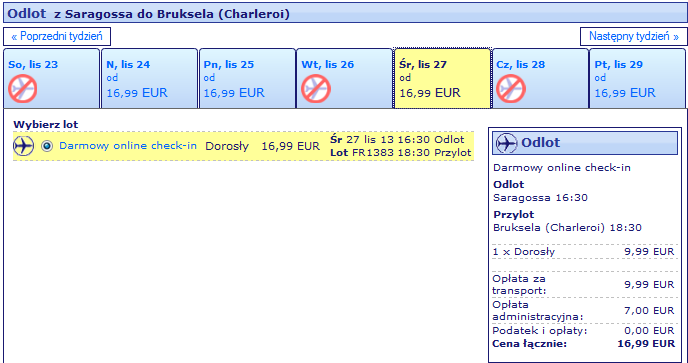Click 16,99 EUR price under Śr, lis 27
Screen dimensions: 688x363
(430, 93)
